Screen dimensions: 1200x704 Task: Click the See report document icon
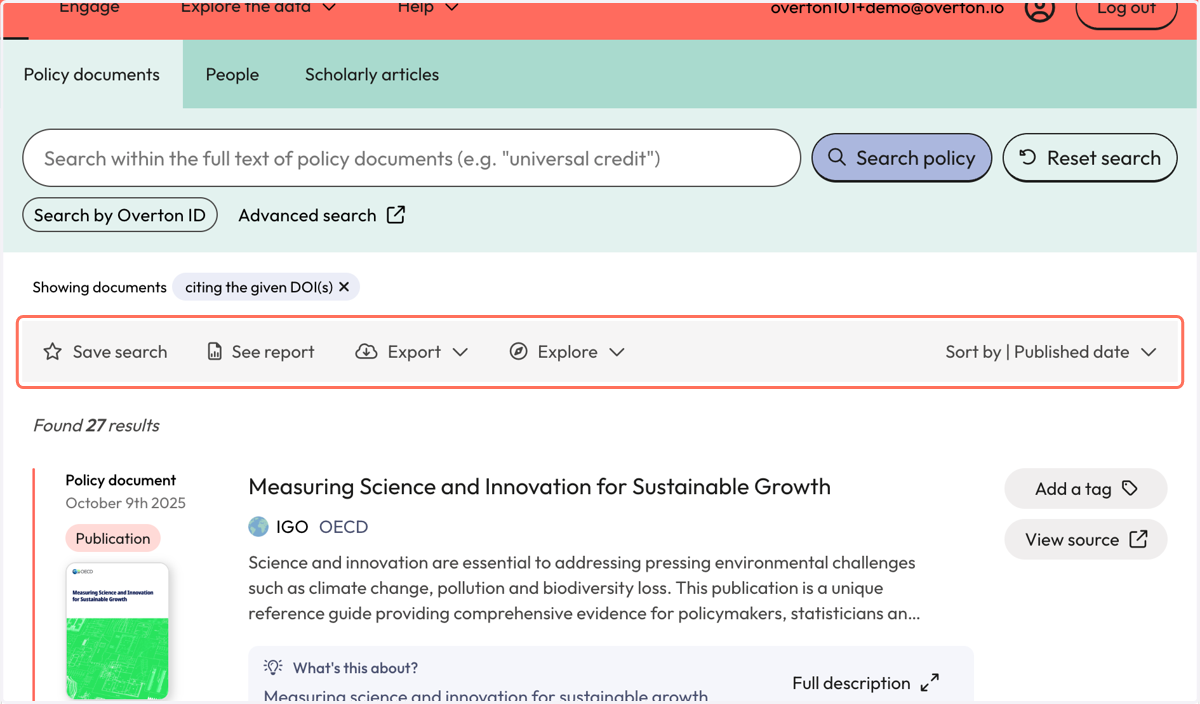(x=214, y=352)
